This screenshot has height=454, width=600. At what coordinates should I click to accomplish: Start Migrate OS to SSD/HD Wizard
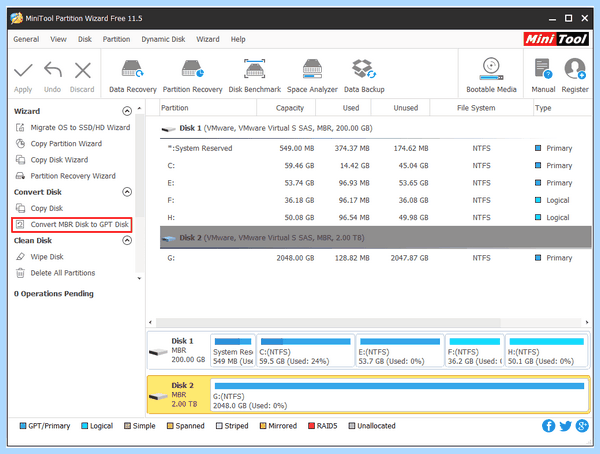coord(73,127)
